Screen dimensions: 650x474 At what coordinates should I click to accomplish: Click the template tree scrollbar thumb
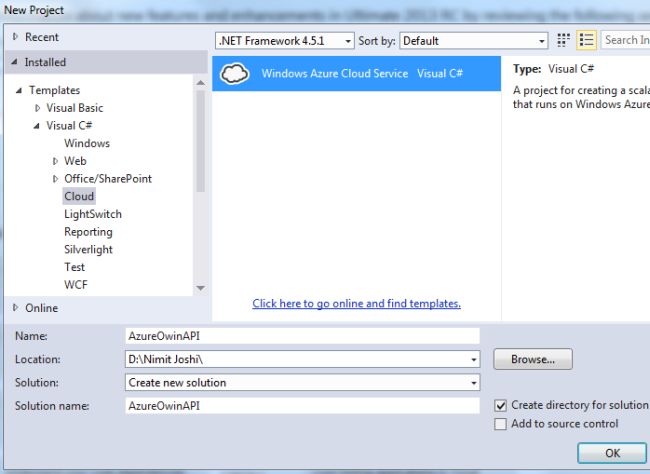pyautogui.click(x=201, y=141)
